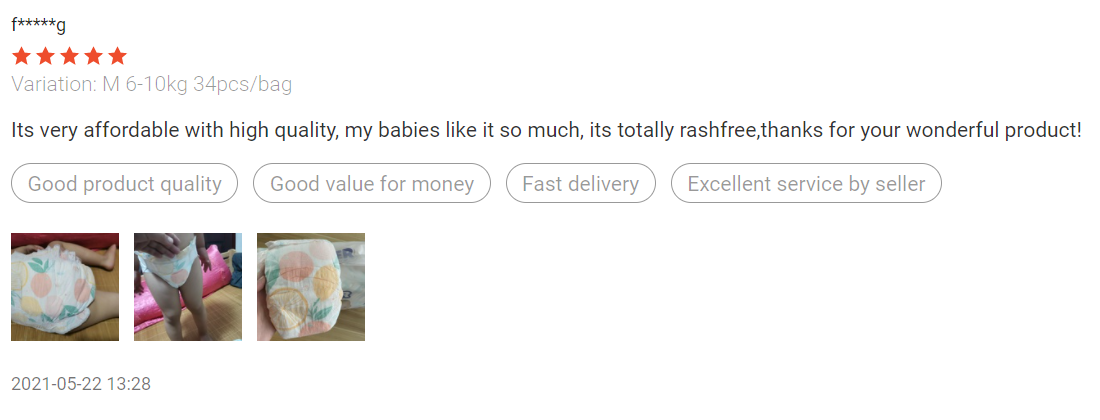Click the fourth rating star

click(93, 56)
